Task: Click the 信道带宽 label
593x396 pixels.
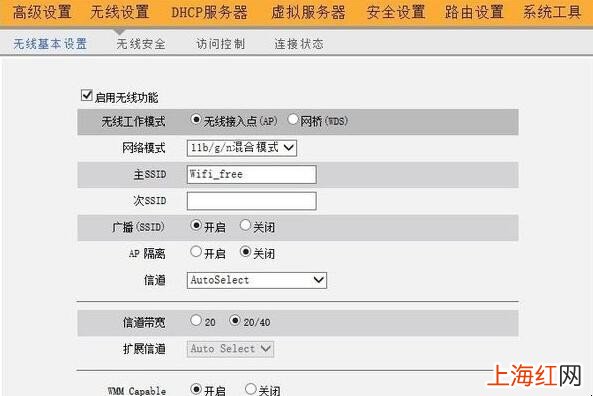Action: tap(144, 323)
